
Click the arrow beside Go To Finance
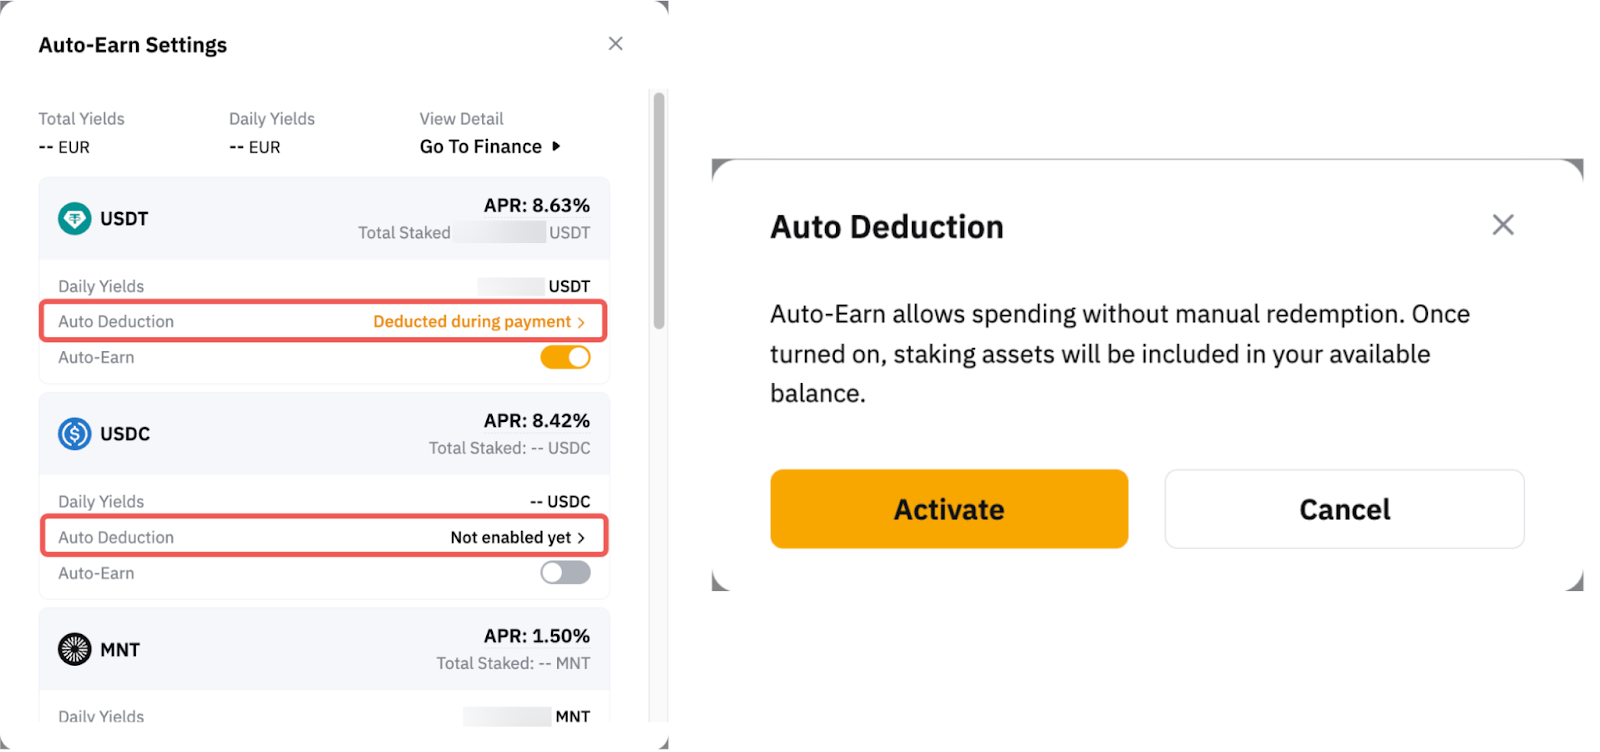click(556, 146)
